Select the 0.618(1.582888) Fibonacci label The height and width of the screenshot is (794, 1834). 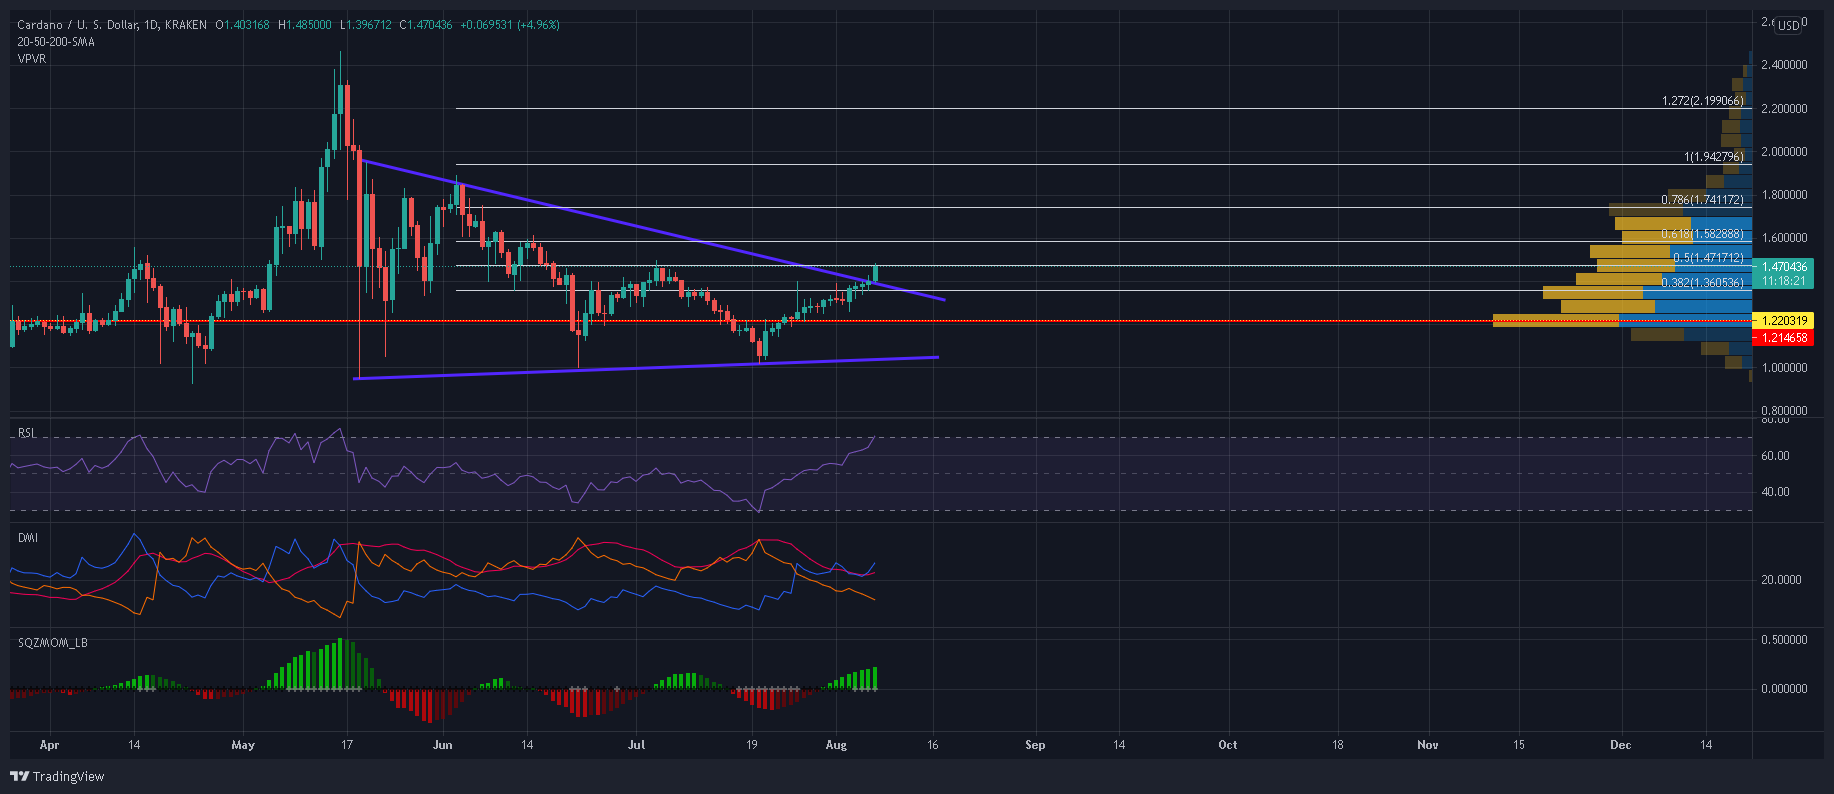pos(1702,234)
